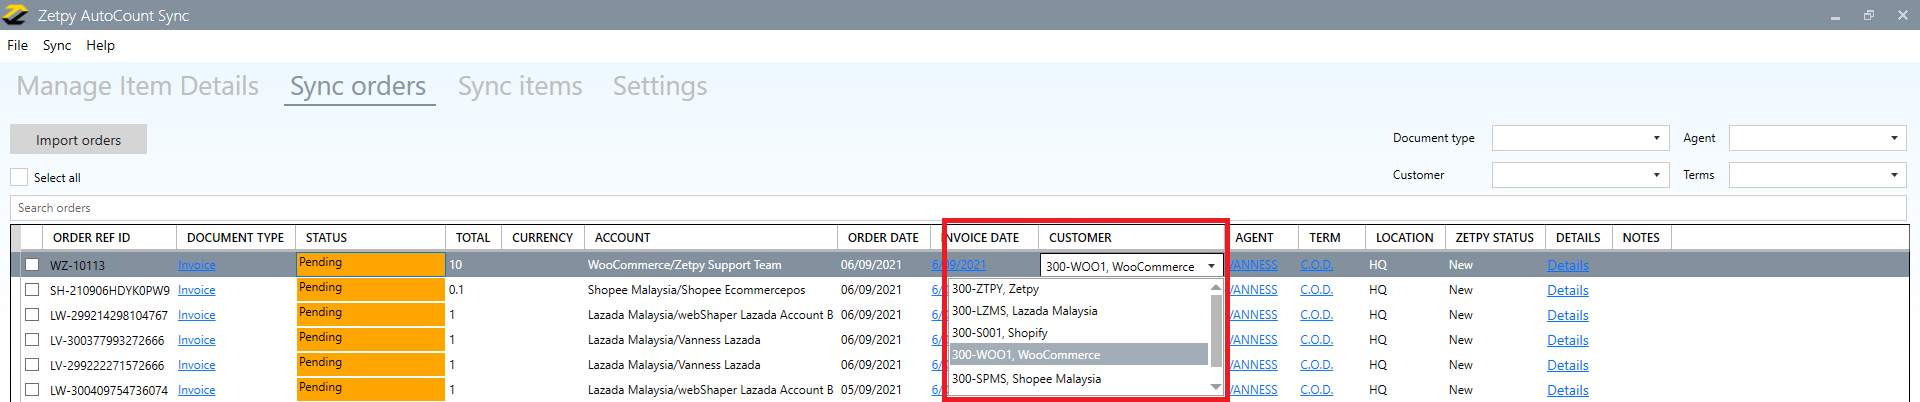Expand the Customer filter dropdown
Image resolution: width=1920 pixels, height=402 pixels.
[1580, 175]
